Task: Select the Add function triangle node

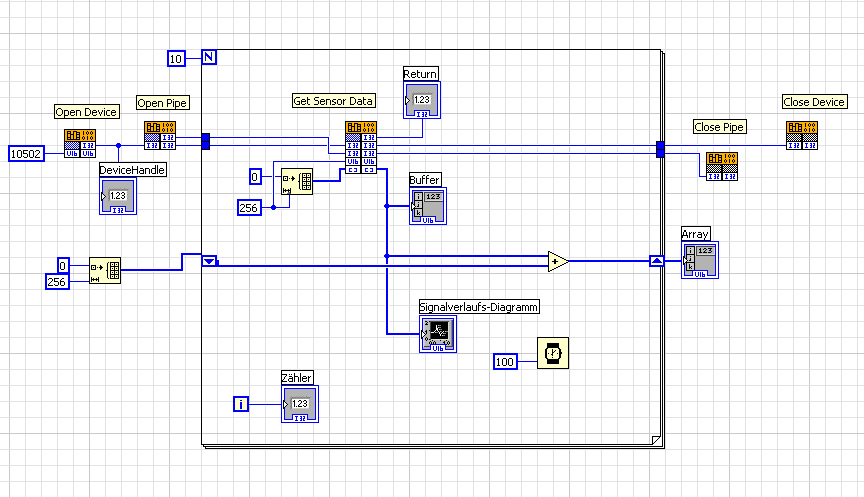Action: point(558,261)
